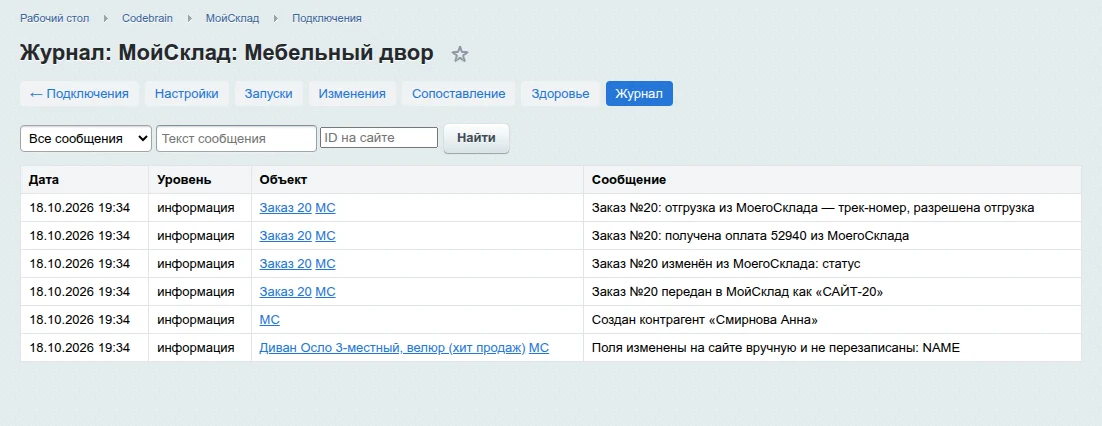Open 'Диван Осло 3-местный, велюр' product link
Image resolution: width=1102 pixels, height=426 pixels.
392,348
